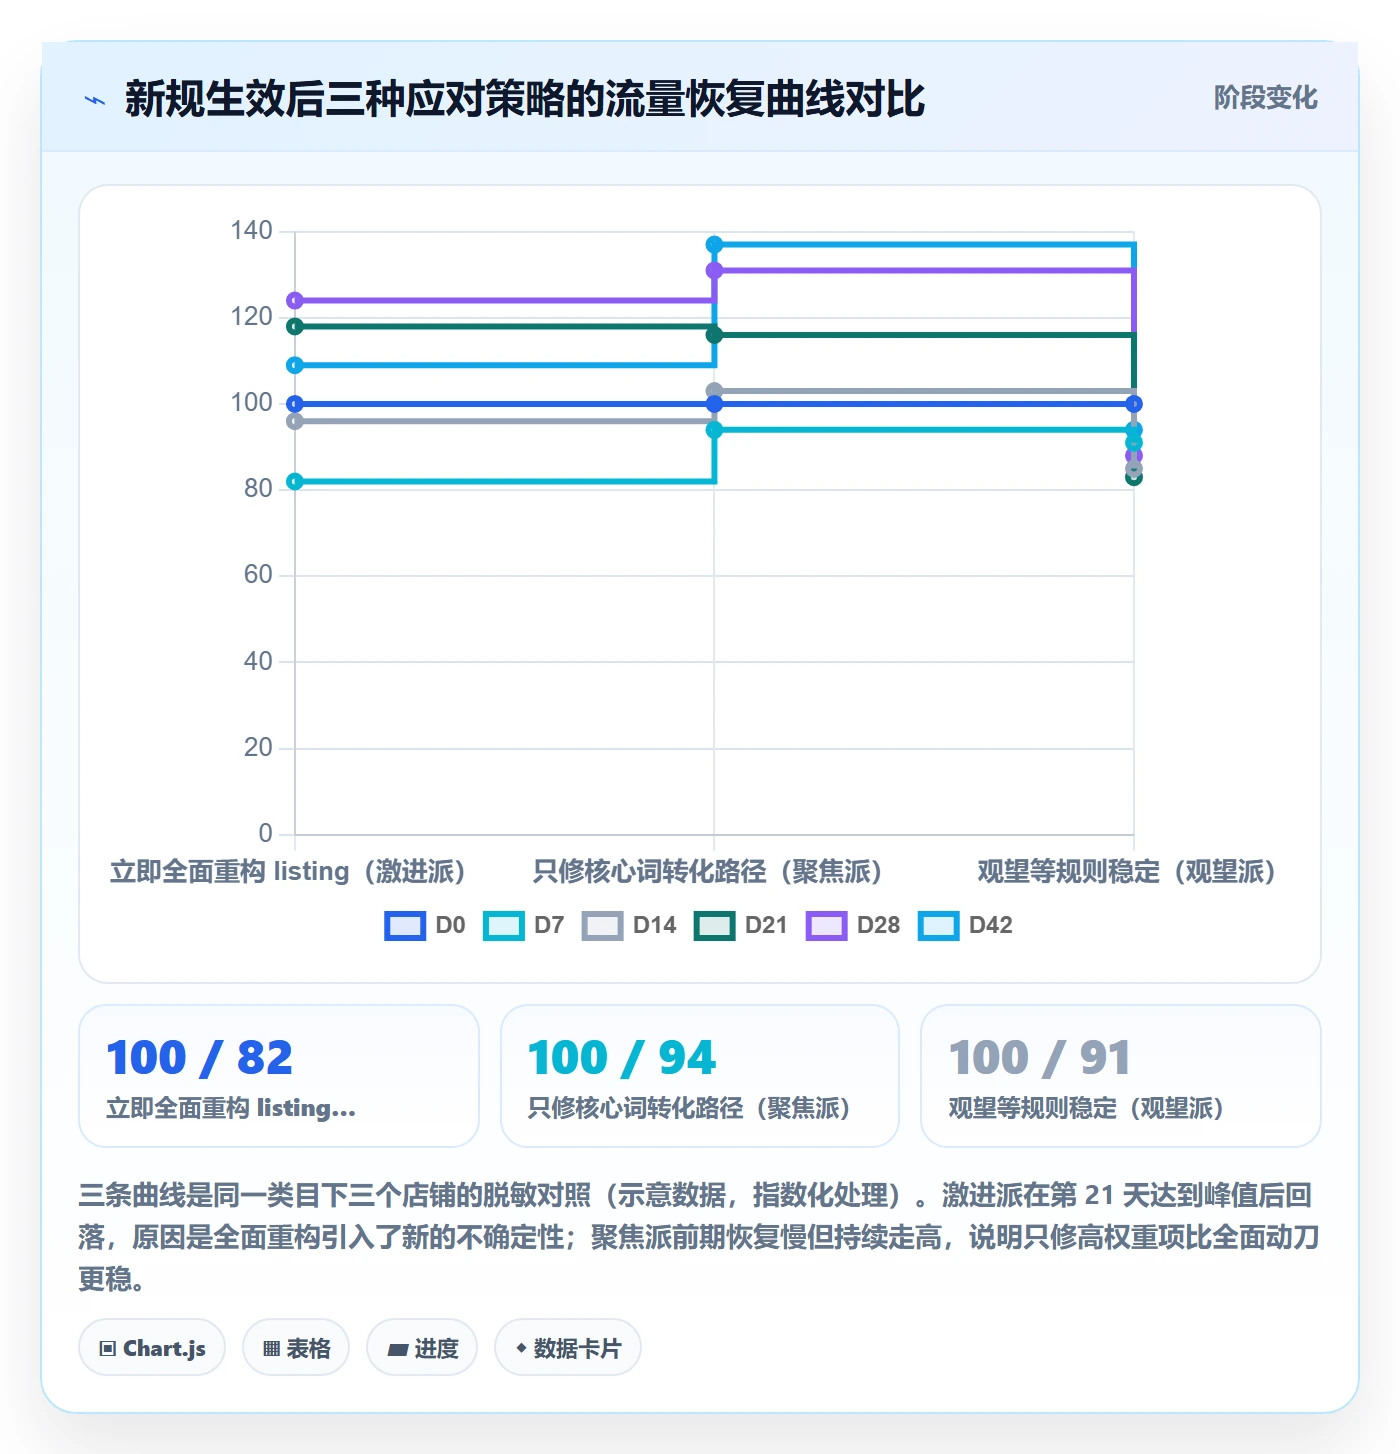Toggle the D21 legend item
The height and width of the screenshot is (1454, 1400).
(741, 925)
